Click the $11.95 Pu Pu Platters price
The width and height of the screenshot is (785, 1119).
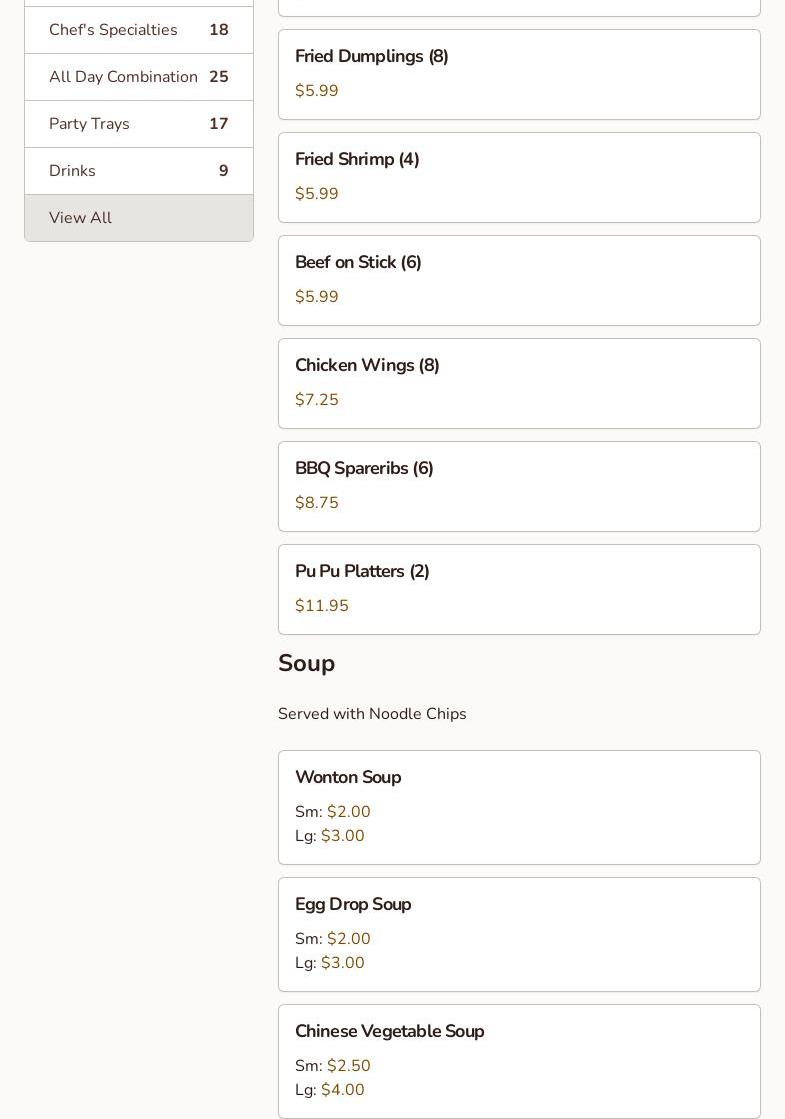pyautogui.click(x=322, y=606)
